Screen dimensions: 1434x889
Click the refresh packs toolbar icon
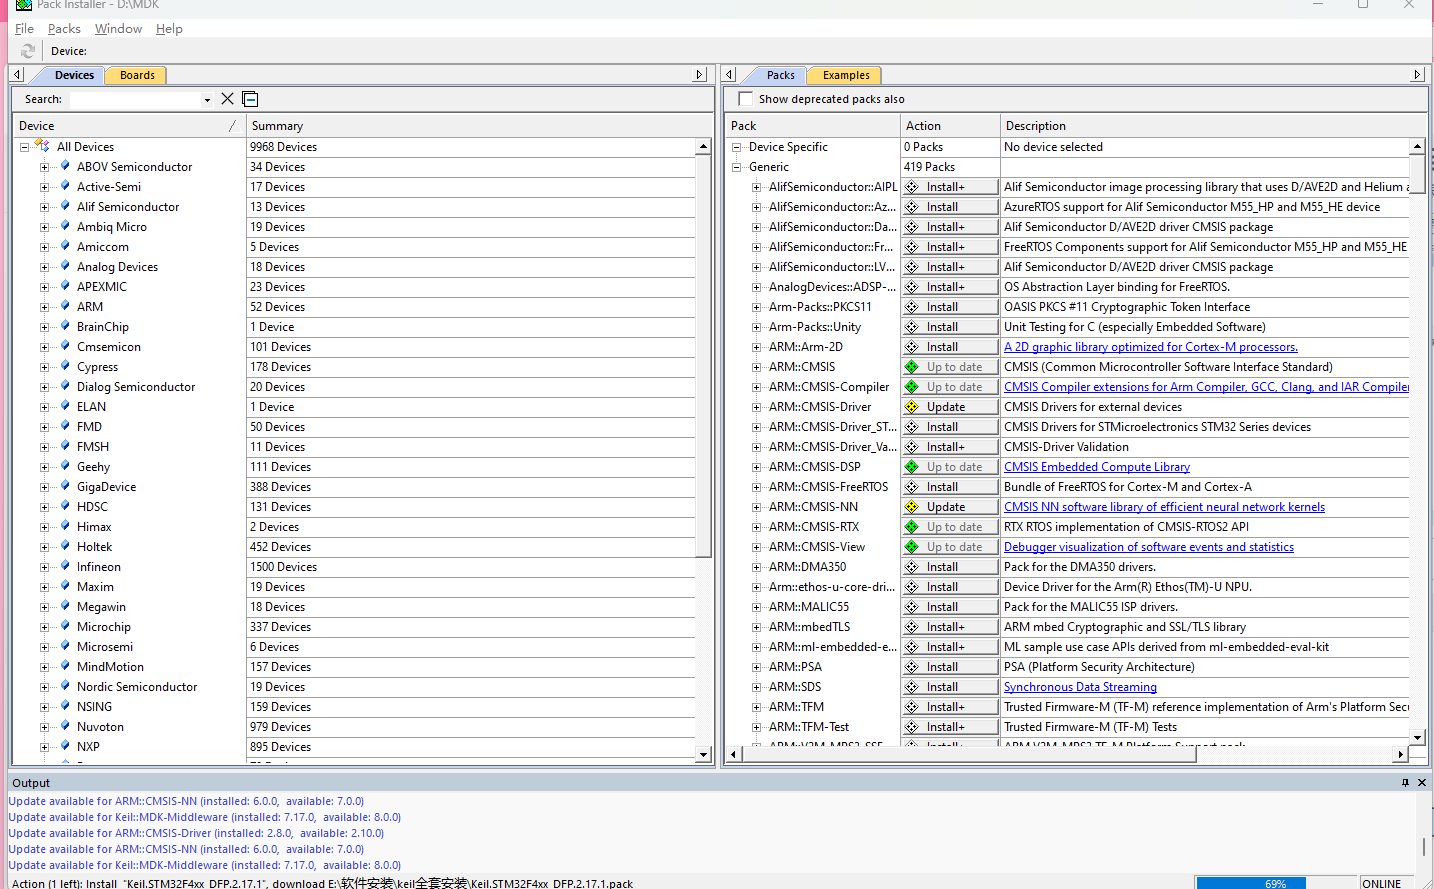coord(28,51)
